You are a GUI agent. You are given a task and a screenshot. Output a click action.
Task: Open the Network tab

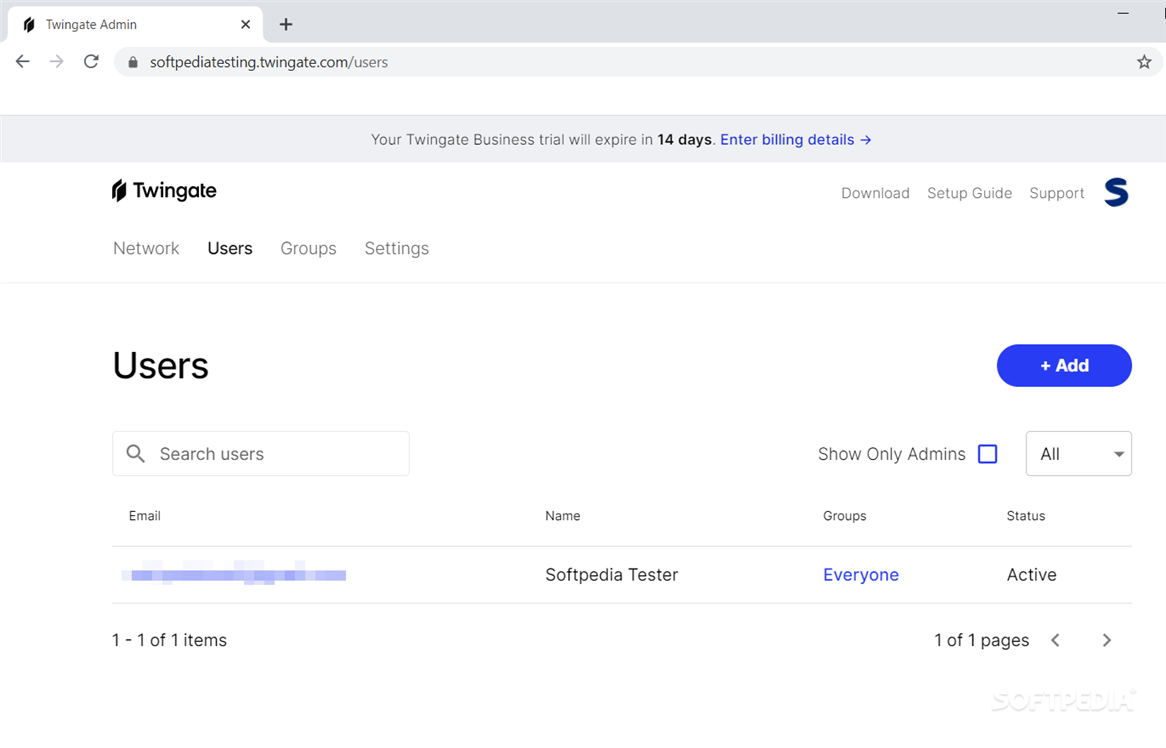[x=146, y=248]
